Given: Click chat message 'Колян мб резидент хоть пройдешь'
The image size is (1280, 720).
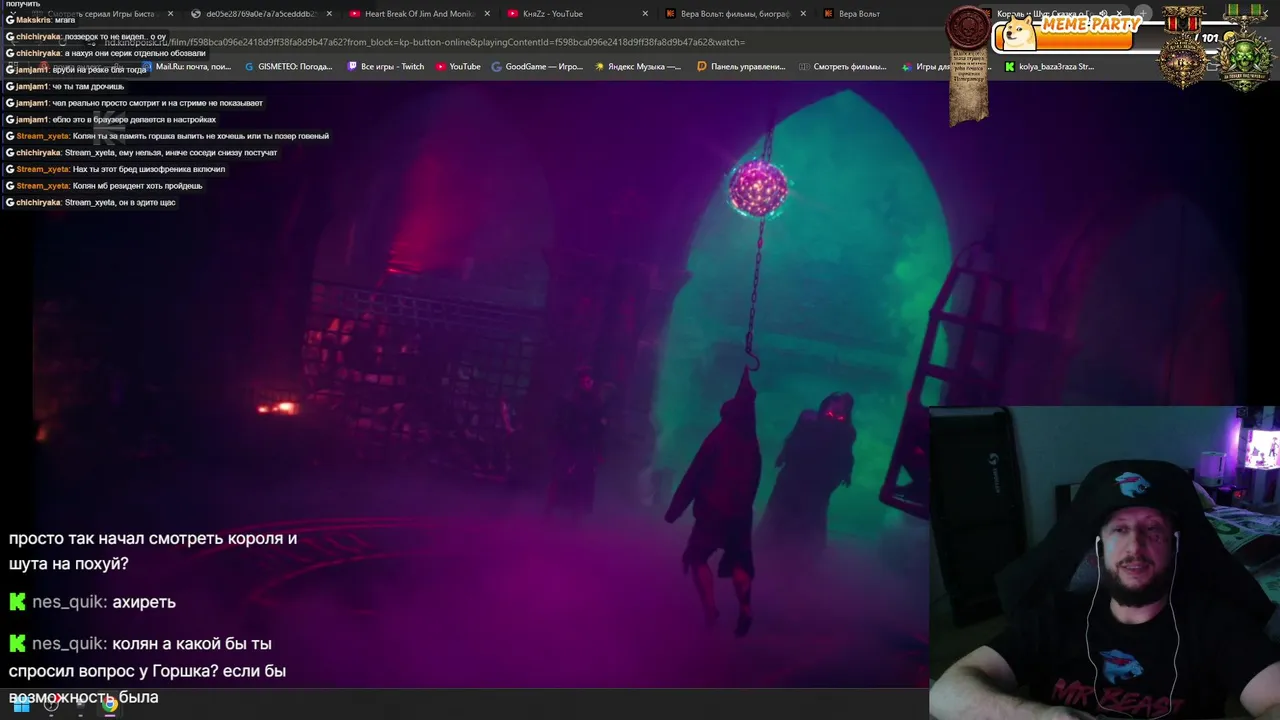Looking at the screenshot, I should click(104, 186).
